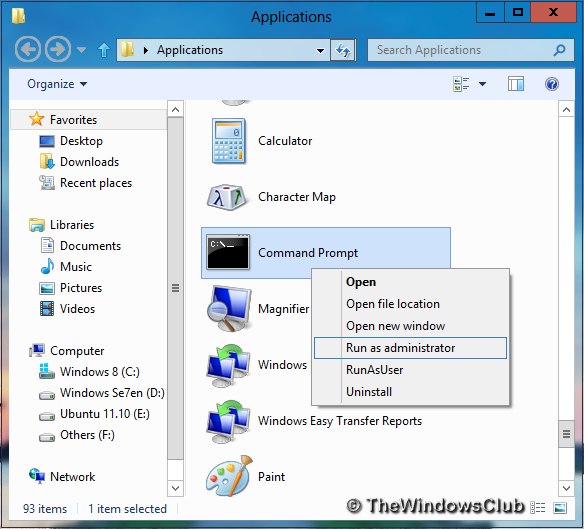Switch to large icons view in status bar

(x=560, y=508)
